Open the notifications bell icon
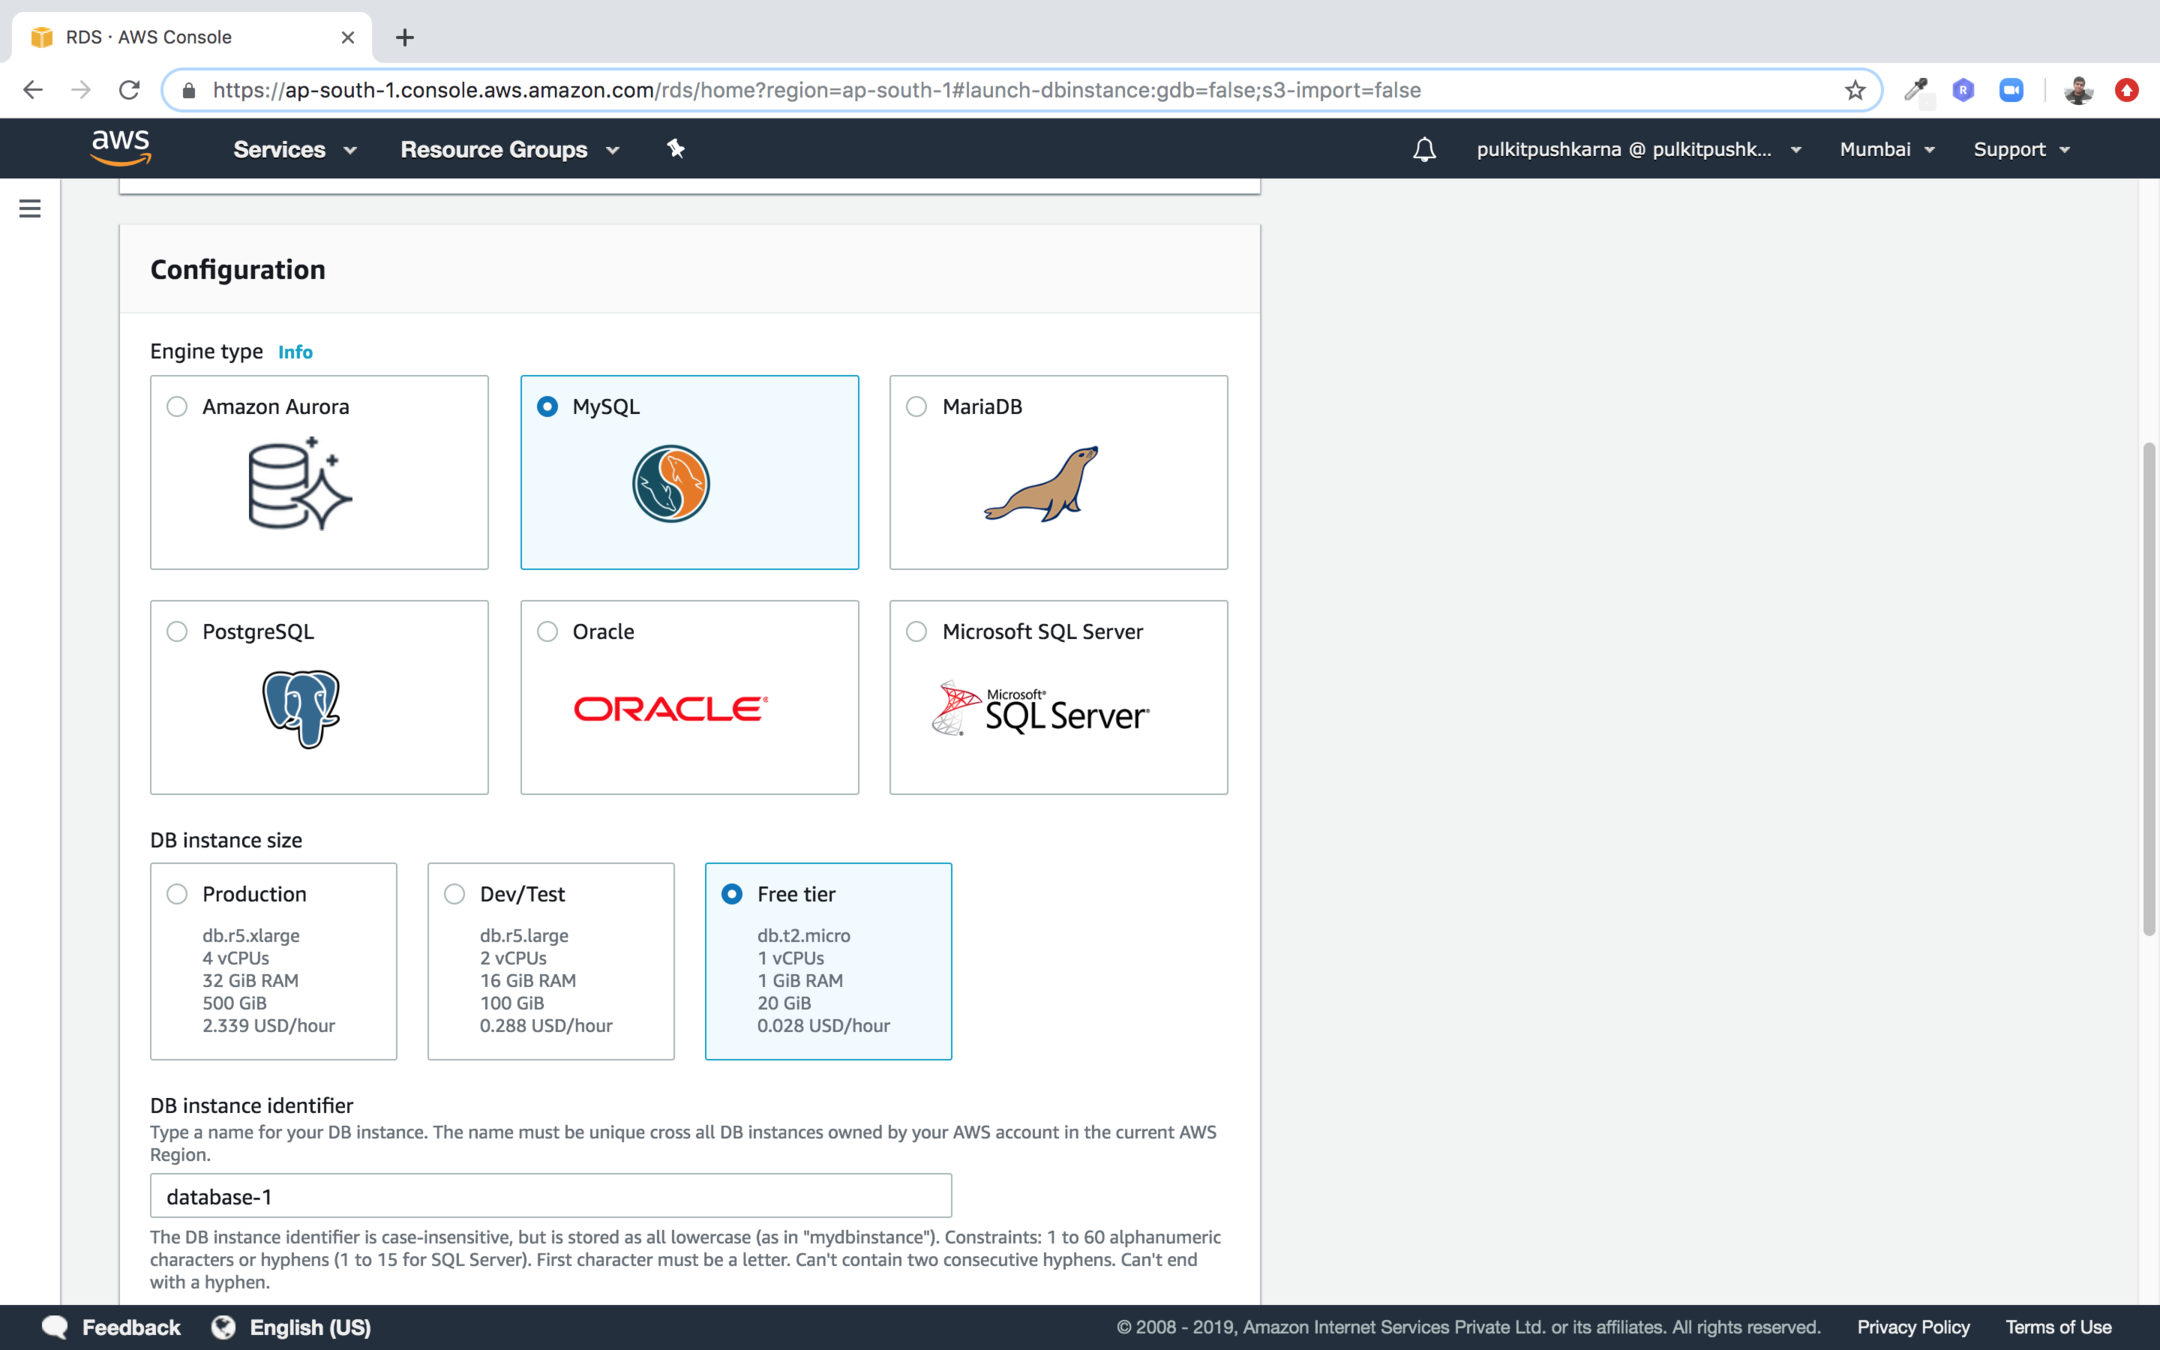Screen dimensions: 2160x1350 coord(1424,149)
